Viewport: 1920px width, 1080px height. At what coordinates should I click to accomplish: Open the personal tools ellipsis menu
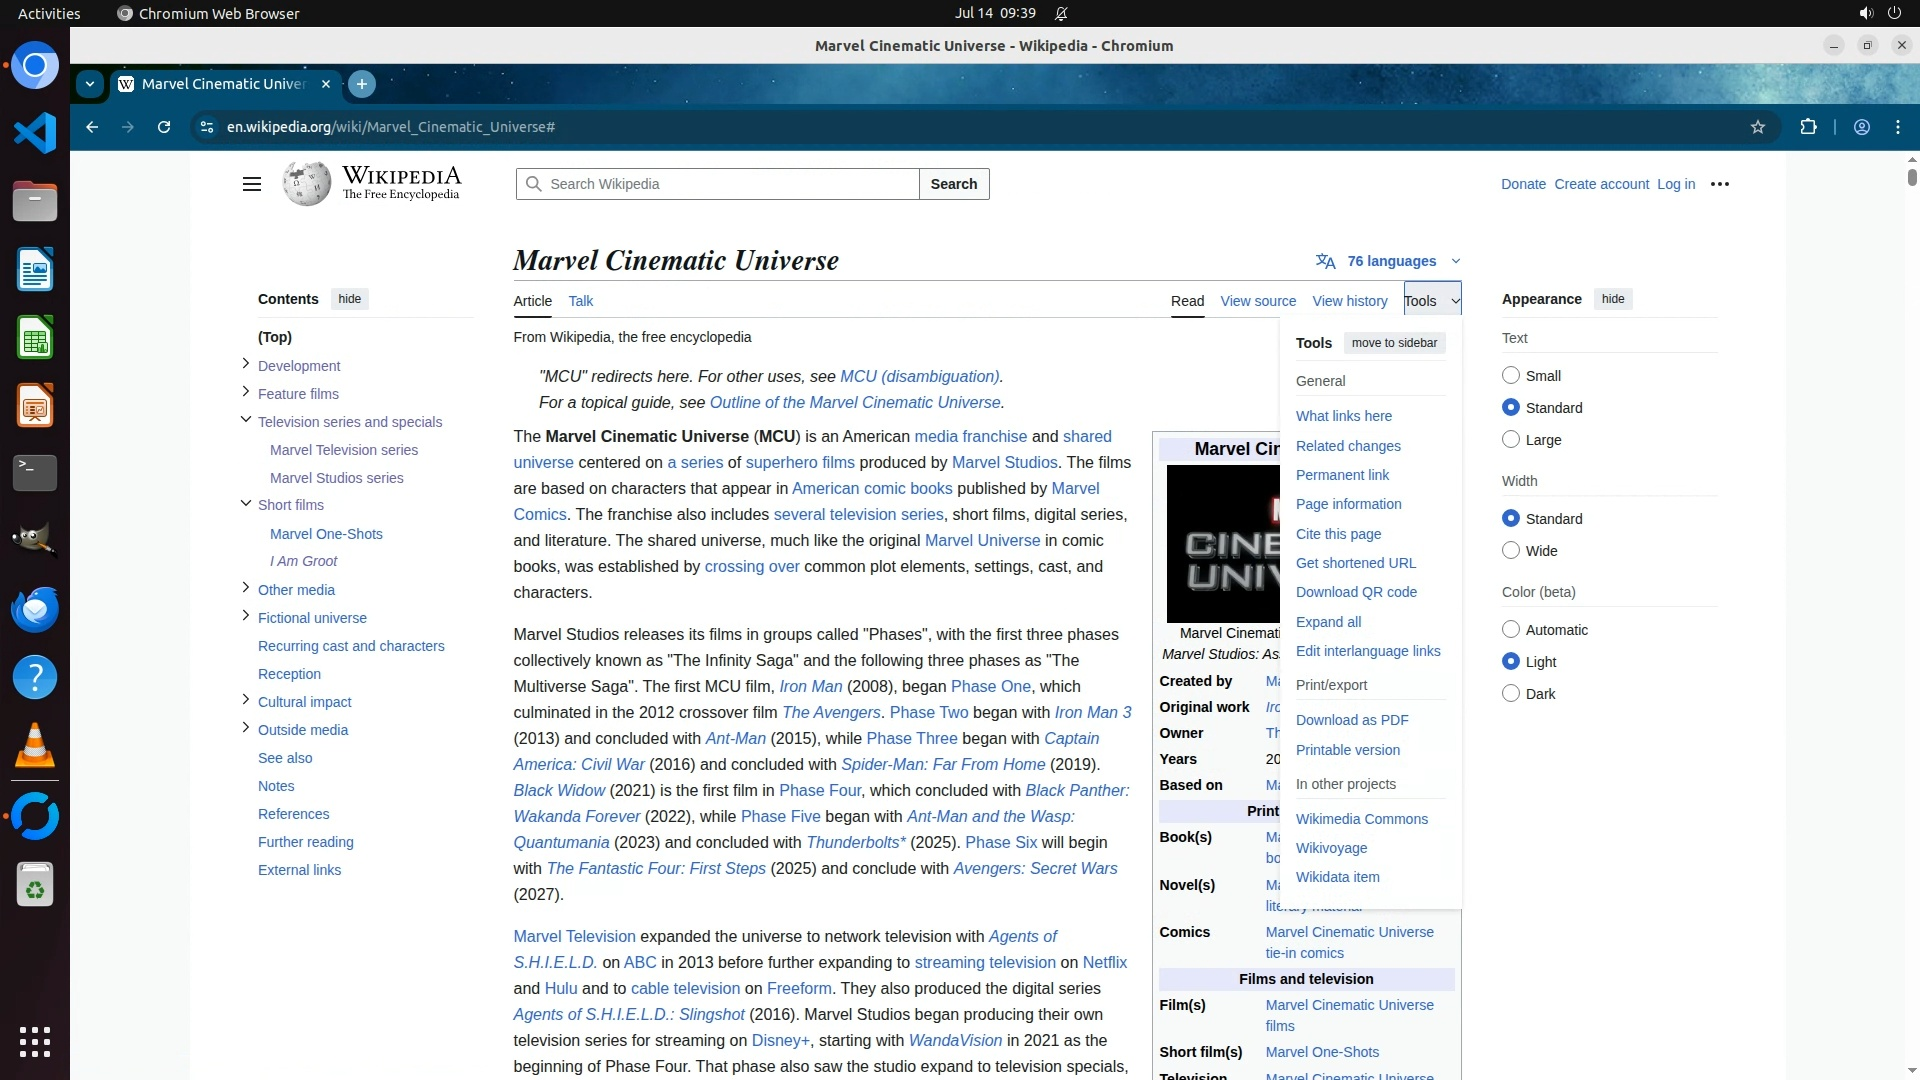(1720, 184)
